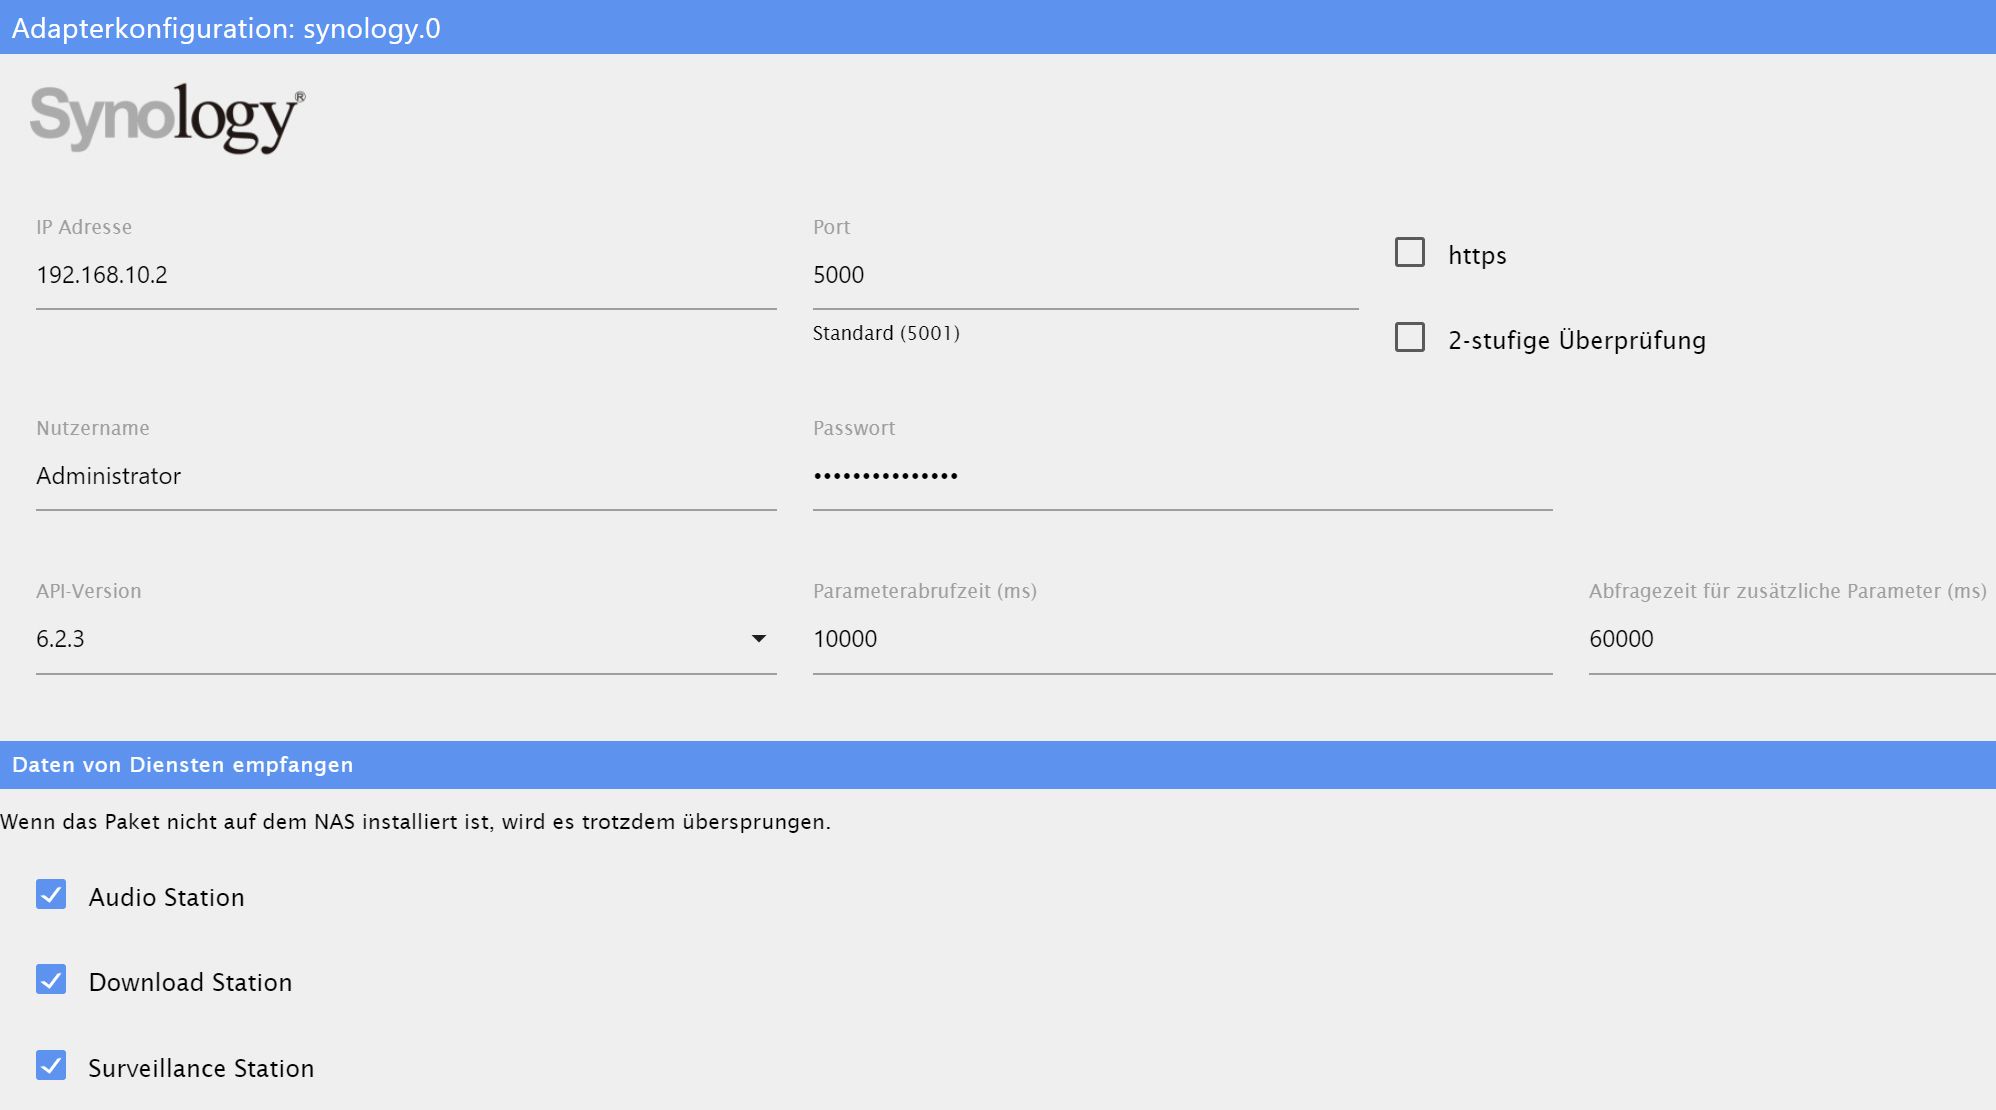Image resolution: width=1996 pixels, height=1110 pixels.
Task: Click the Passwort input field
Action: point(1182,476)
